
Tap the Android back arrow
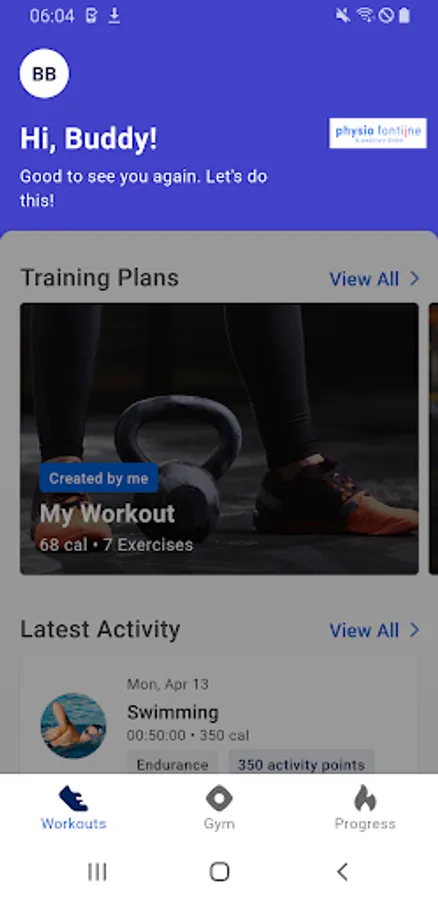coord(342,872)
